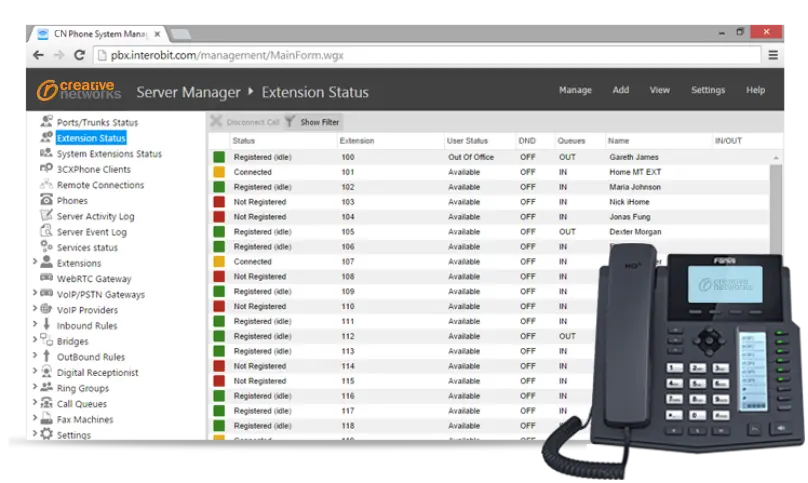Click the browser address bar
The width and height of the screenshot is (808, 483).
(420, 55)
